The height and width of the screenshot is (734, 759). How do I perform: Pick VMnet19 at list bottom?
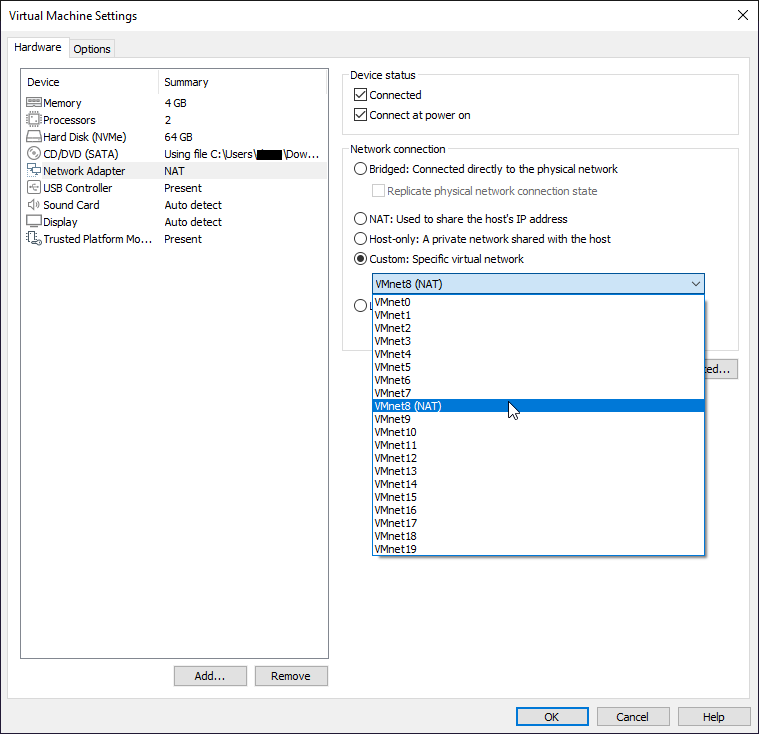538,549
